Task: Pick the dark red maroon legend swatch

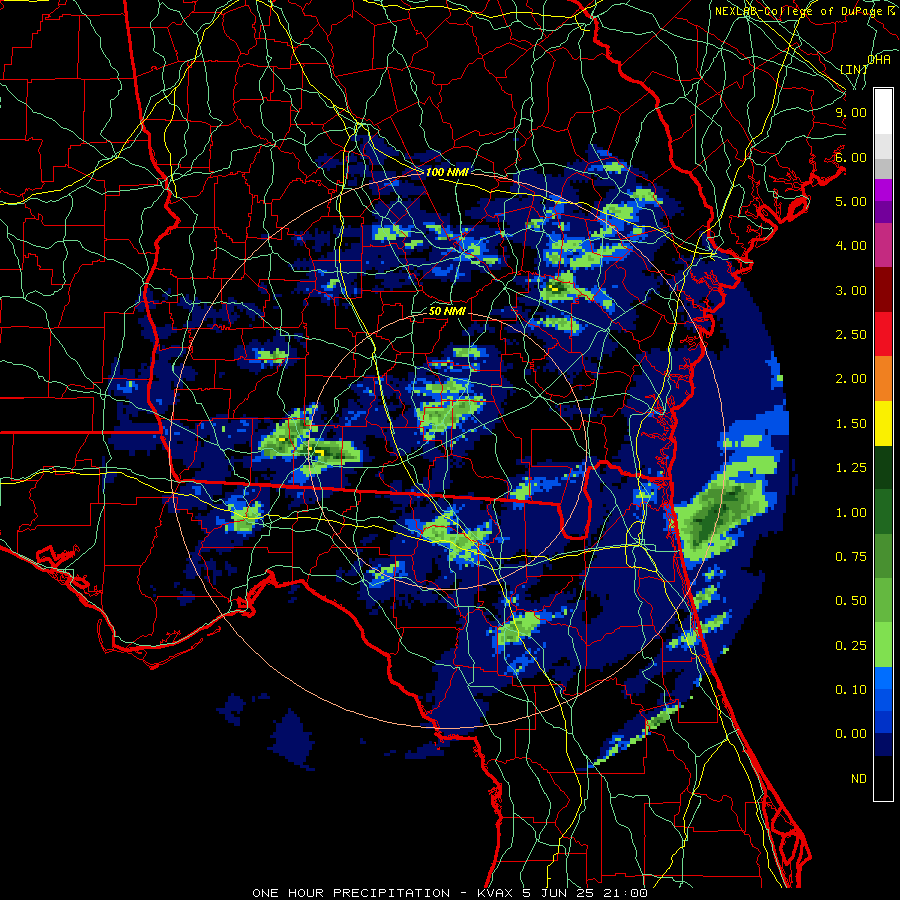Action: pos(883,290)
